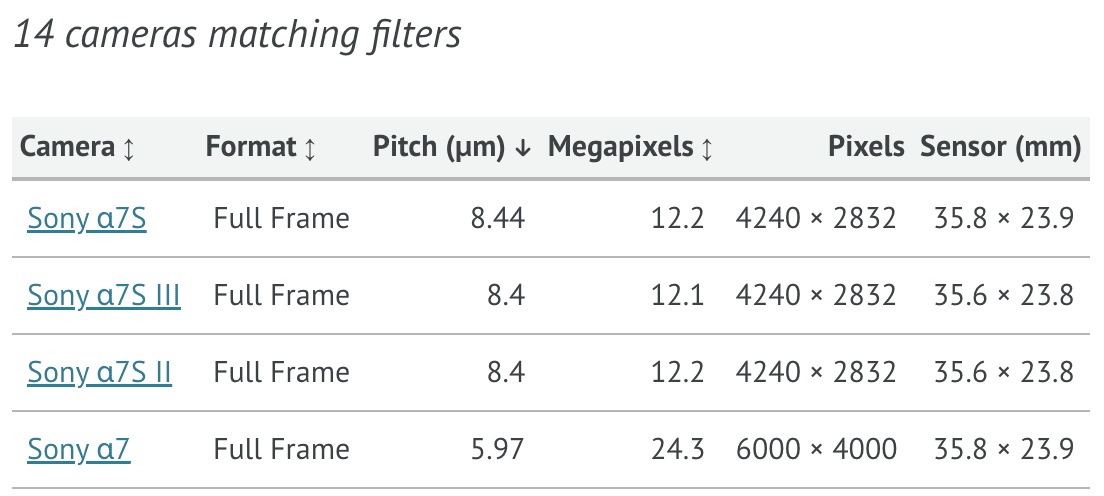Click the 8.44 pitch value cell
This screenshot has width=1104, height=496.
point(498,218)
